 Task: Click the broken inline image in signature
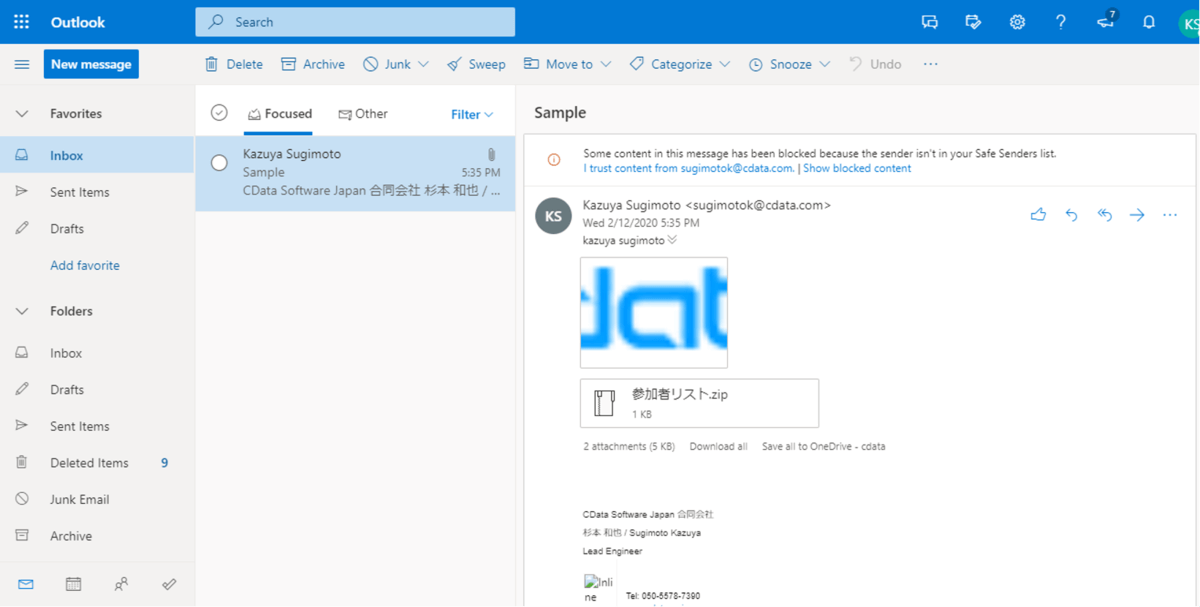click(599, 589)
